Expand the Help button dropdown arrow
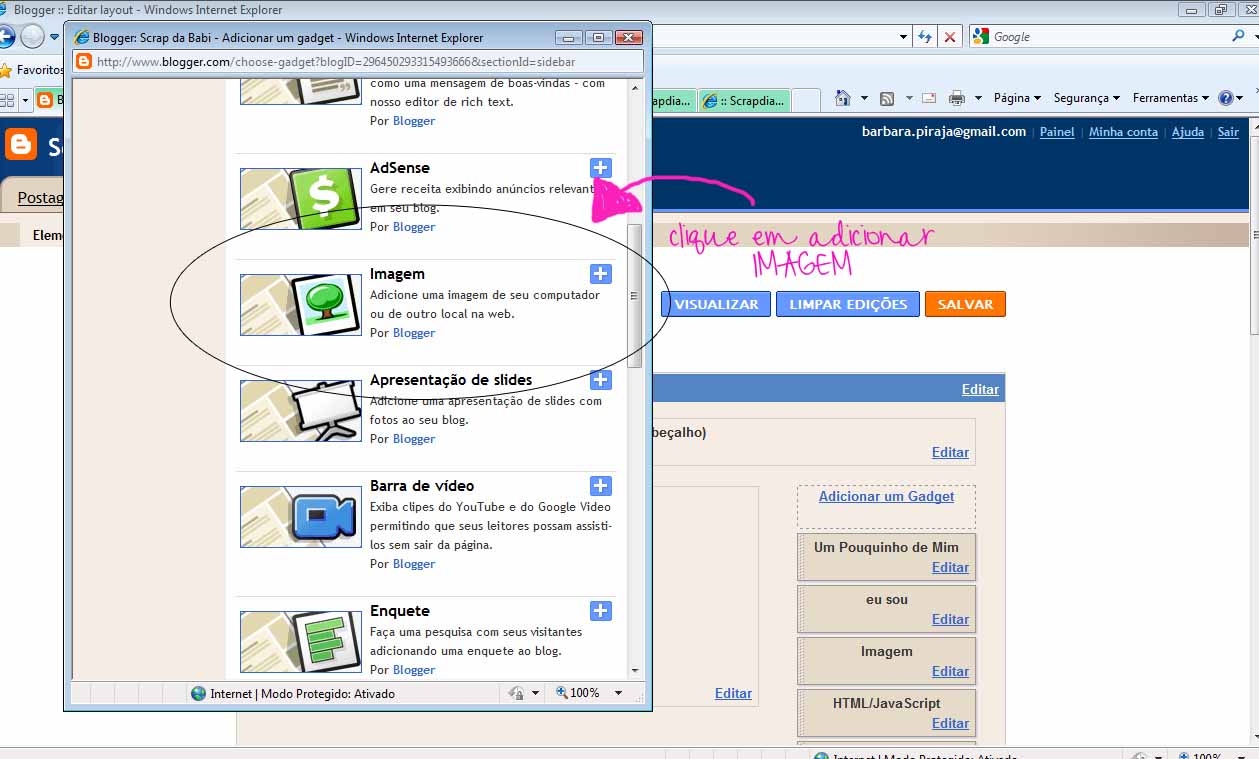Screen dimensions: 1259x759 click(1240, 98)
